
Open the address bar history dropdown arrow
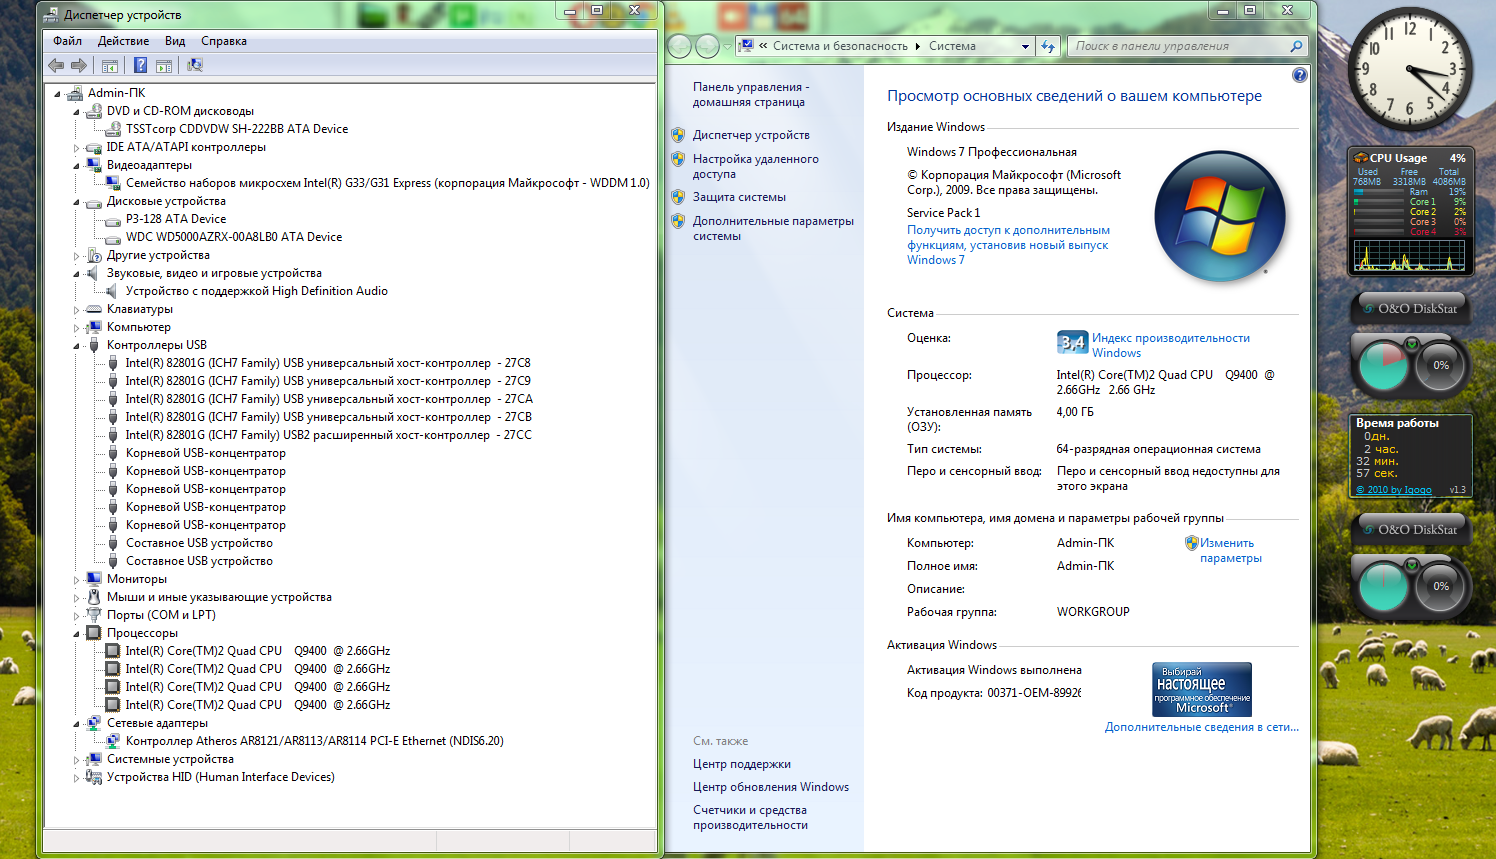[x=1025, y=46]
